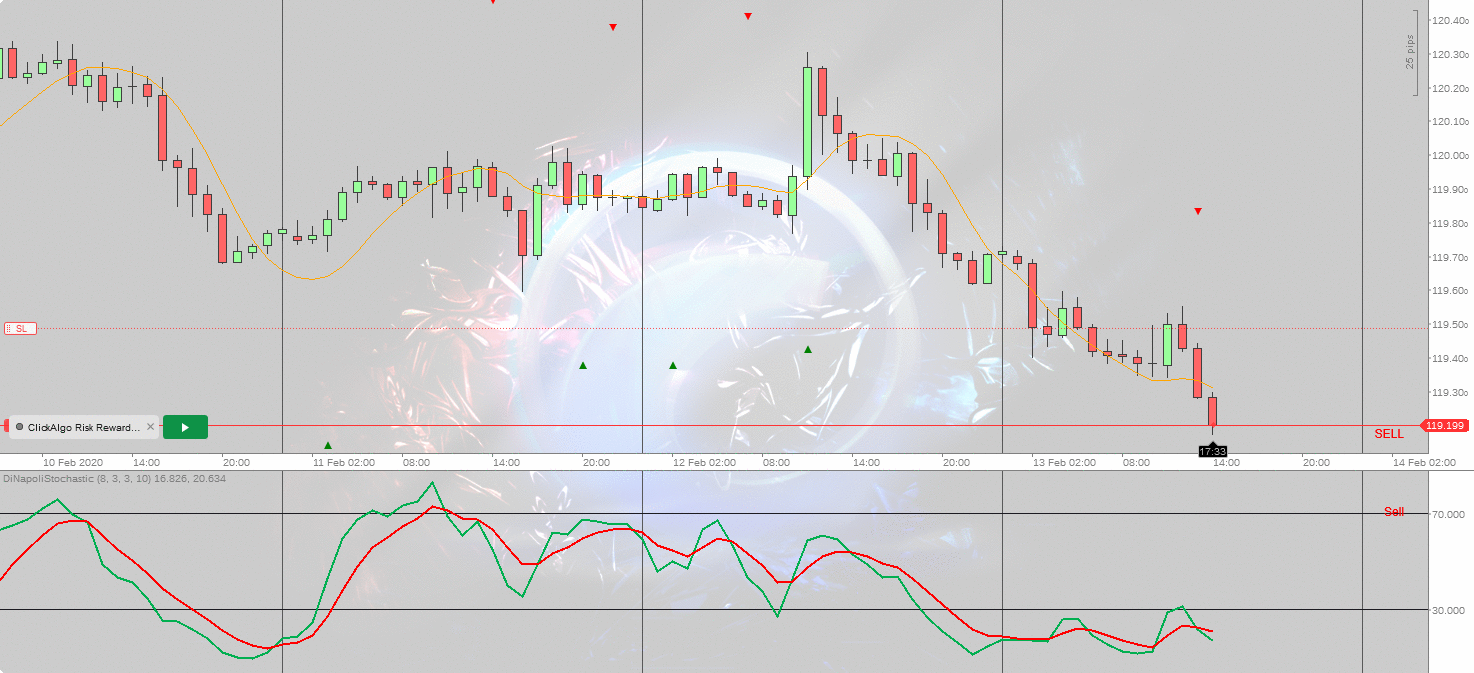The image size is (1474, 673).
Task: Click the 70.000 stochastic level label
Action: pos(1448,515)
